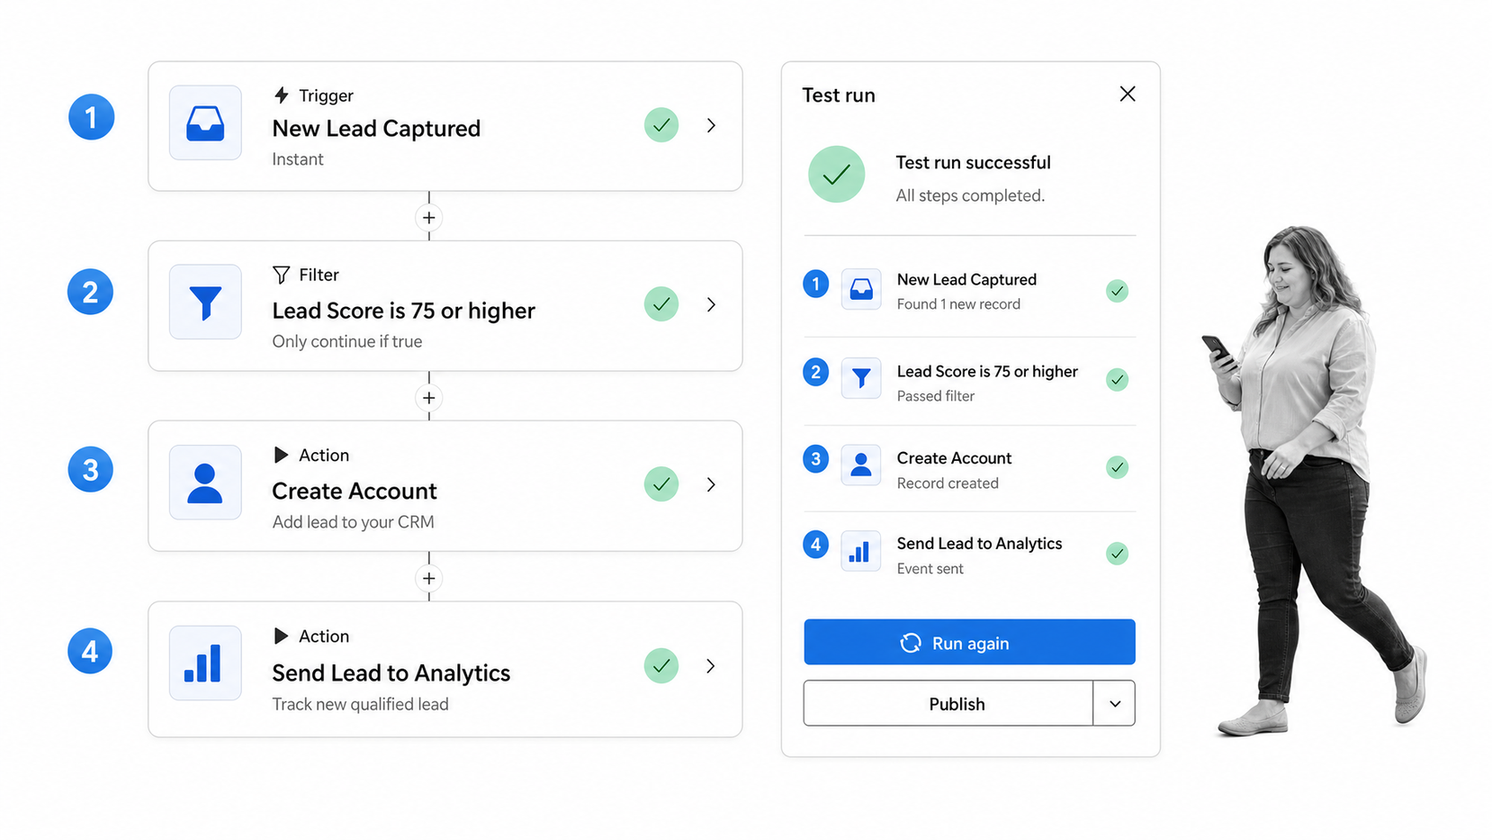
Task: Select the Create Account card title
Action: pos(354,491)
